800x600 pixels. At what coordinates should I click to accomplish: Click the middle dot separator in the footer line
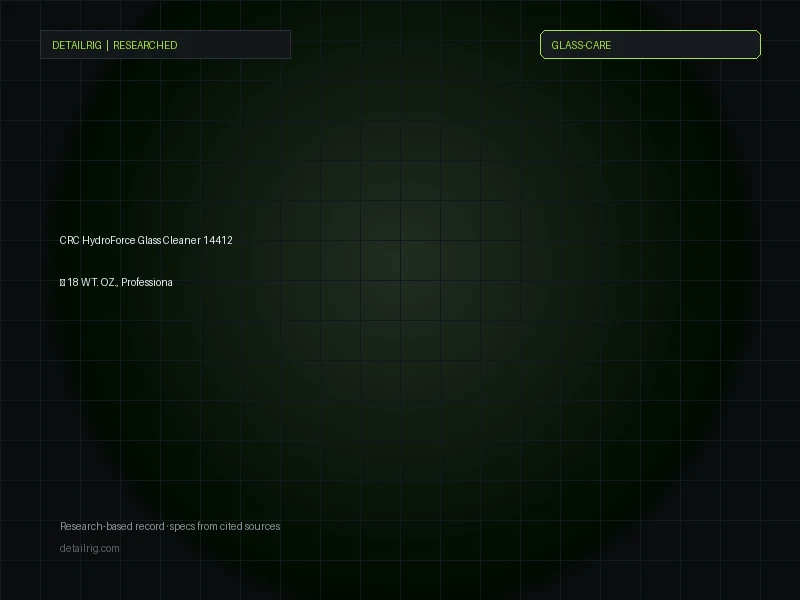coord(167,527)
